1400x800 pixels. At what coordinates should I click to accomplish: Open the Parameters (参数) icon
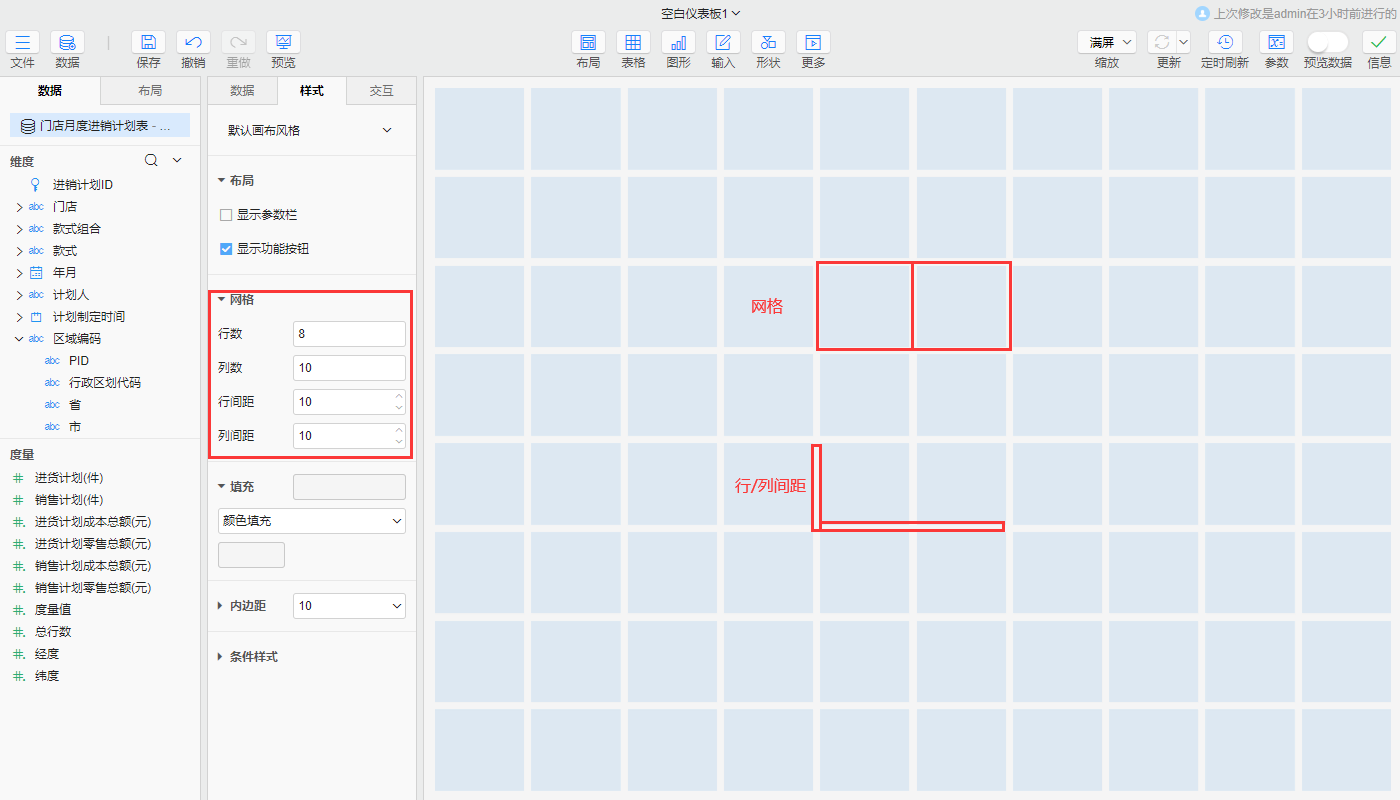pyautogui.click(x=1276, y=42)
